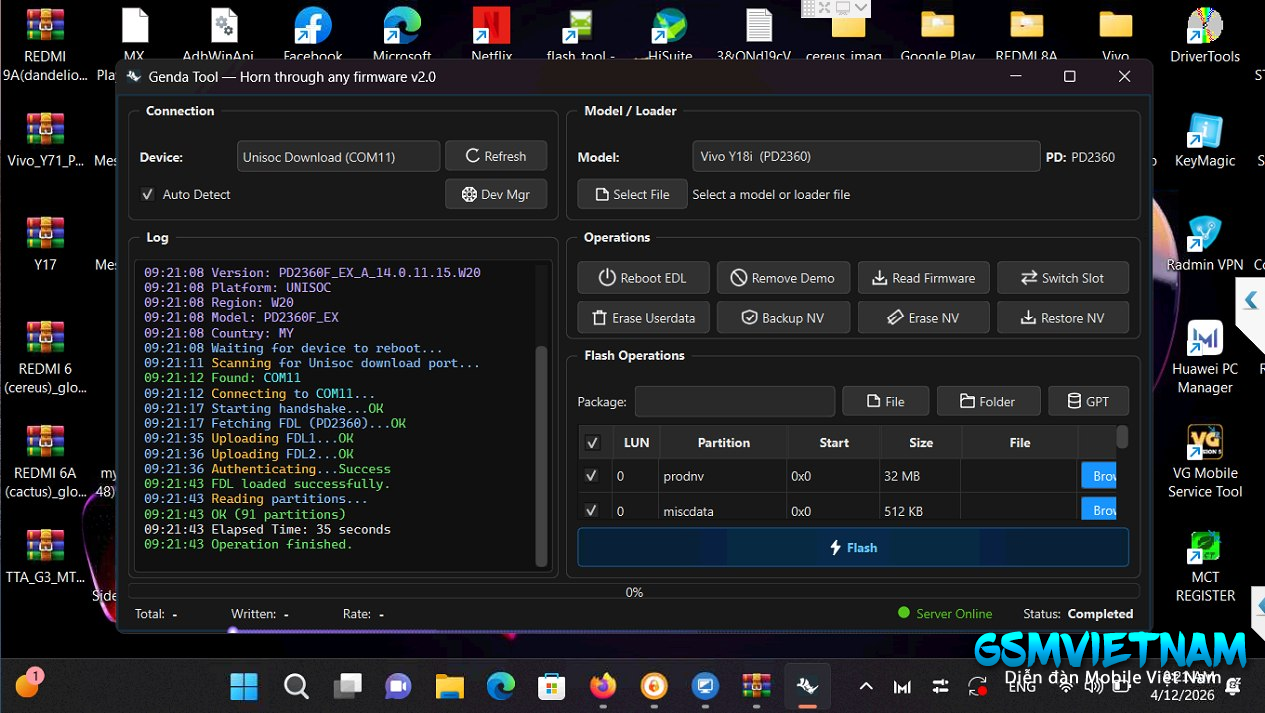Show hidden system tray icons chevron
This screenshot has width=1265, height=713.
866,686
